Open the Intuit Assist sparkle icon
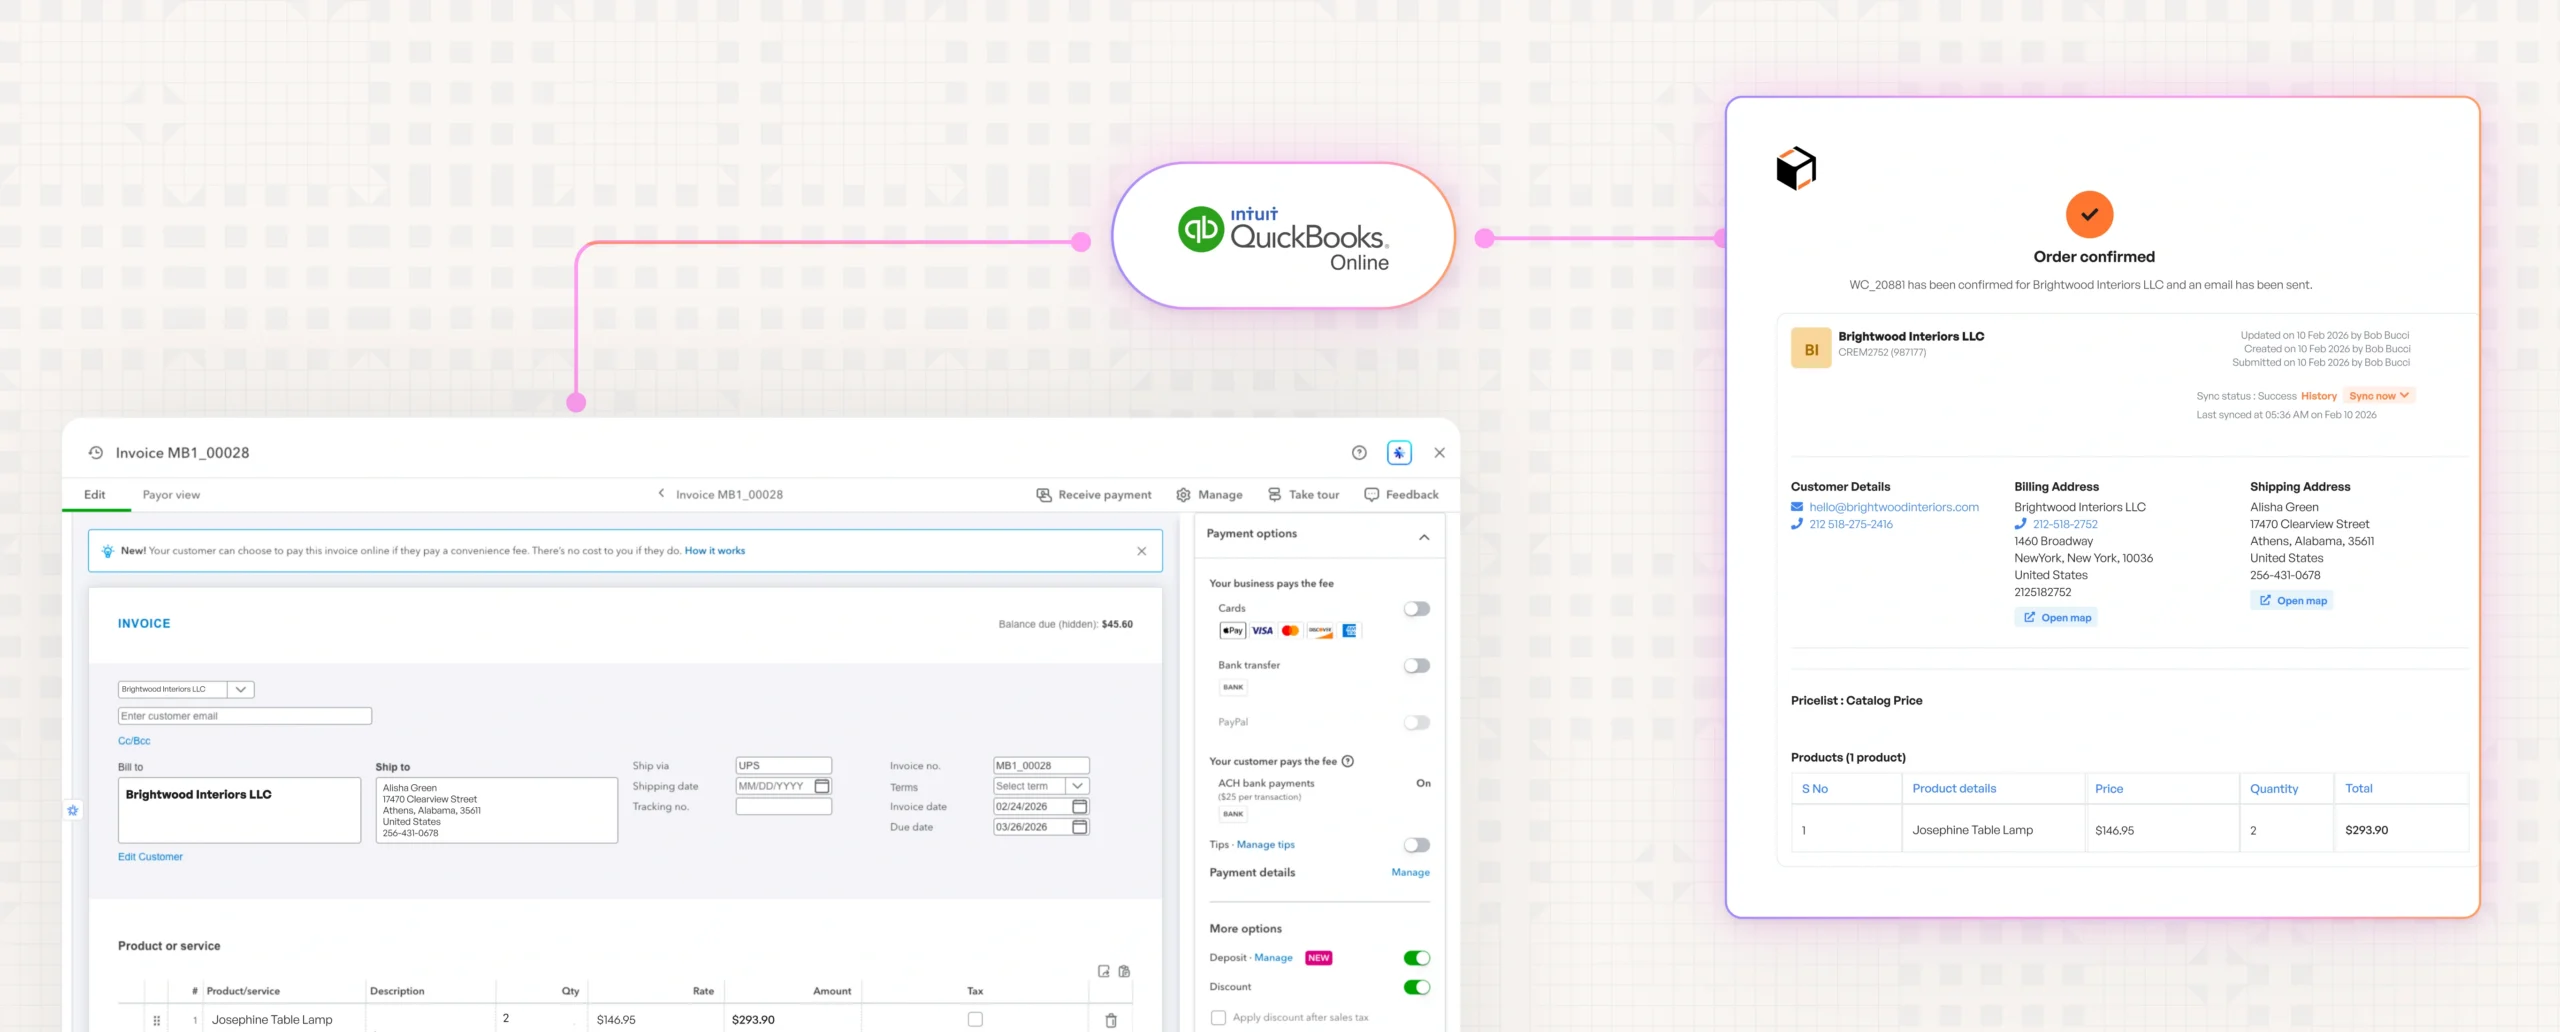2560x1032 pixels. [x=1399, y=453]
